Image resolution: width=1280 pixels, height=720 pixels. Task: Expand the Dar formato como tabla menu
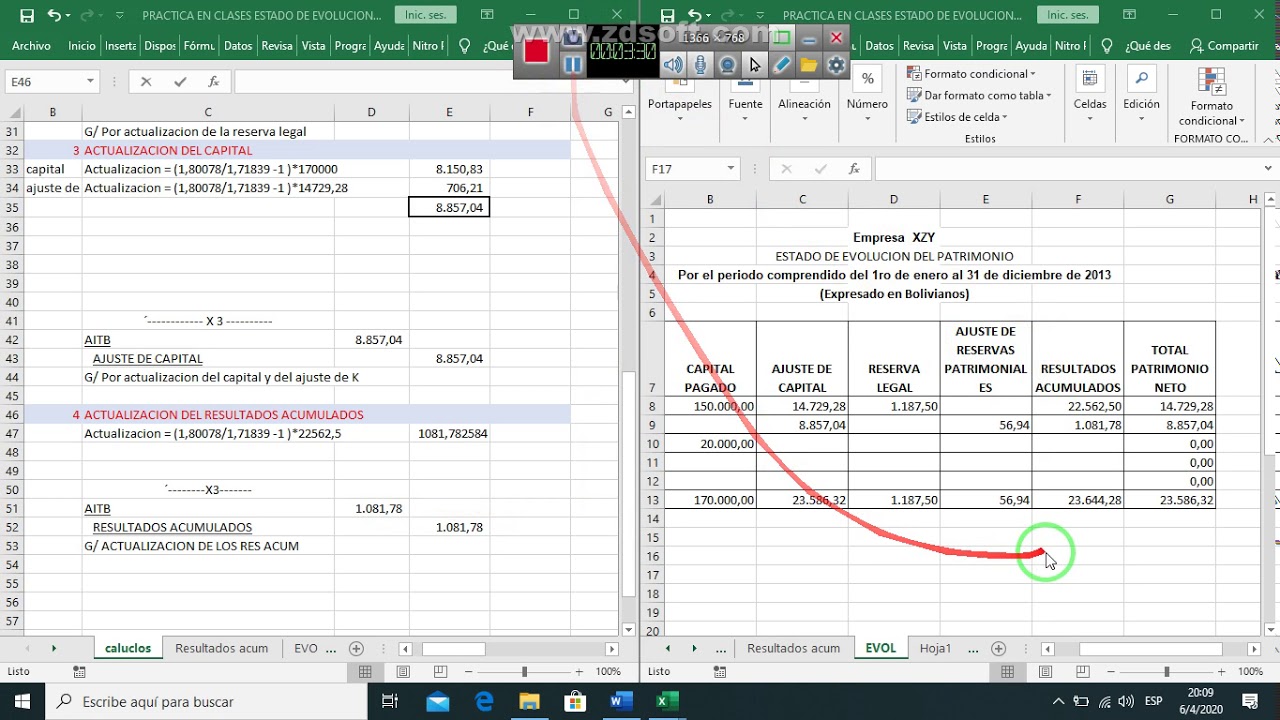pyautogui.click(x=979, y=95)
